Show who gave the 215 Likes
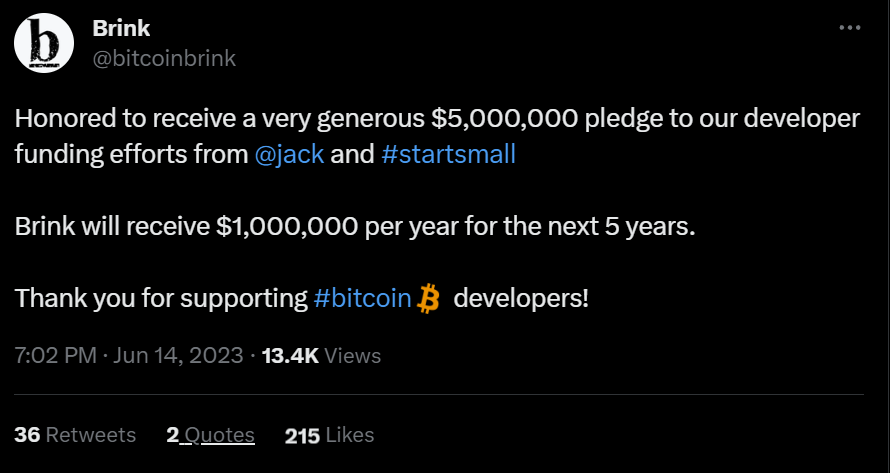 [329, 435]
